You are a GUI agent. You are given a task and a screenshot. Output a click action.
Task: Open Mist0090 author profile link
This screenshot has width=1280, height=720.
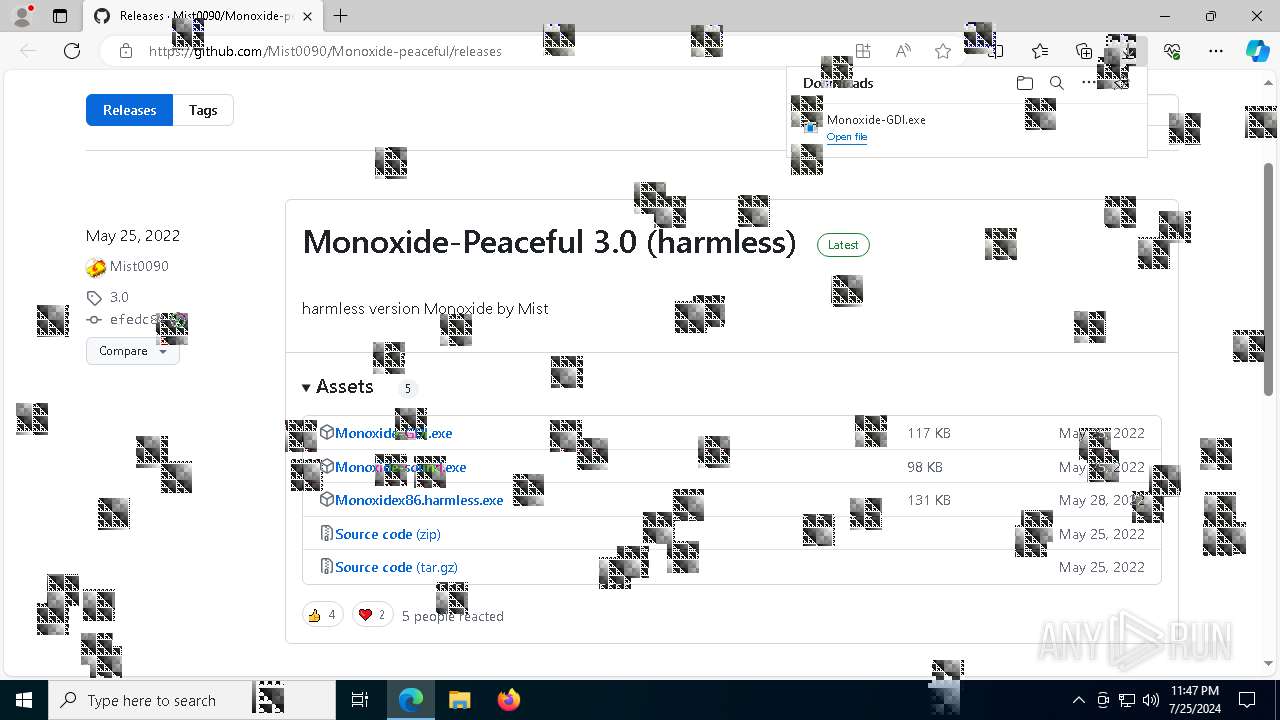139,266
